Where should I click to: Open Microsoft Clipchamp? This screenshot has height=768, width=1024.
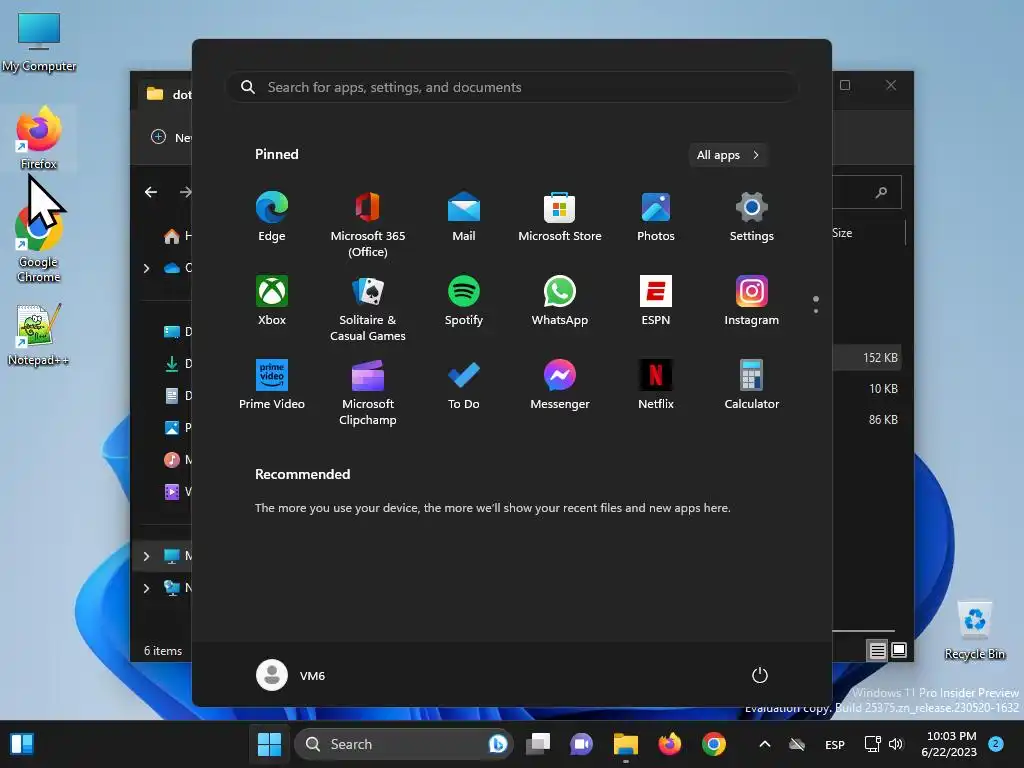pos(368,392)
